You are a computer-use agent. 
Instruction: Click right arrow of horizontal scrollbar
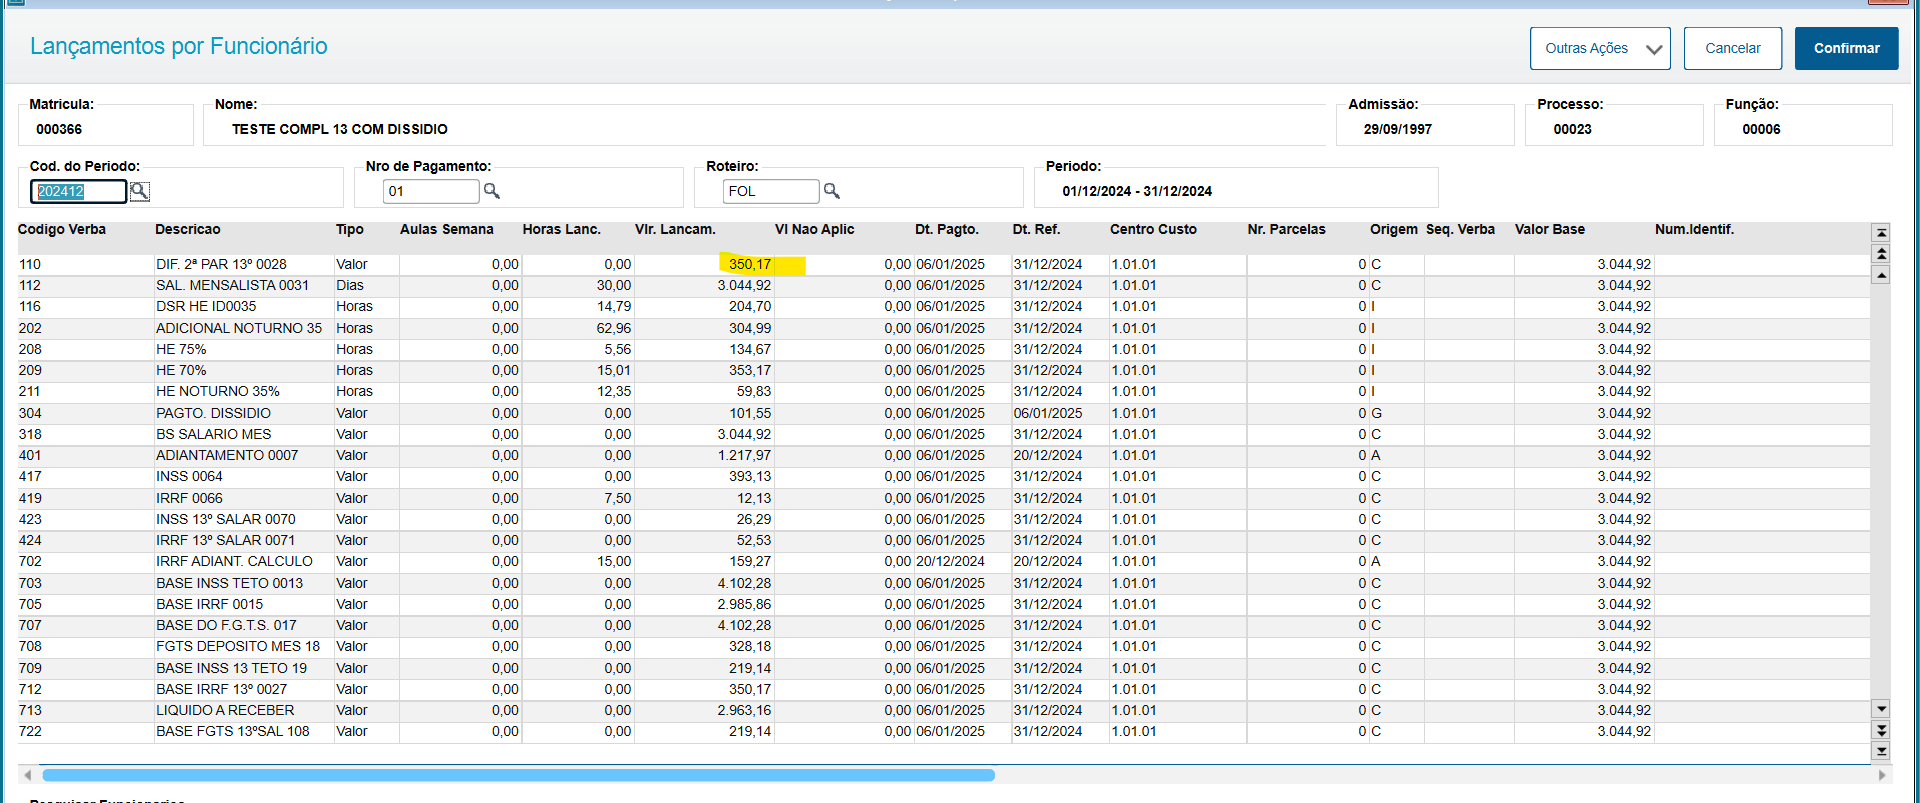[1882, 775]
